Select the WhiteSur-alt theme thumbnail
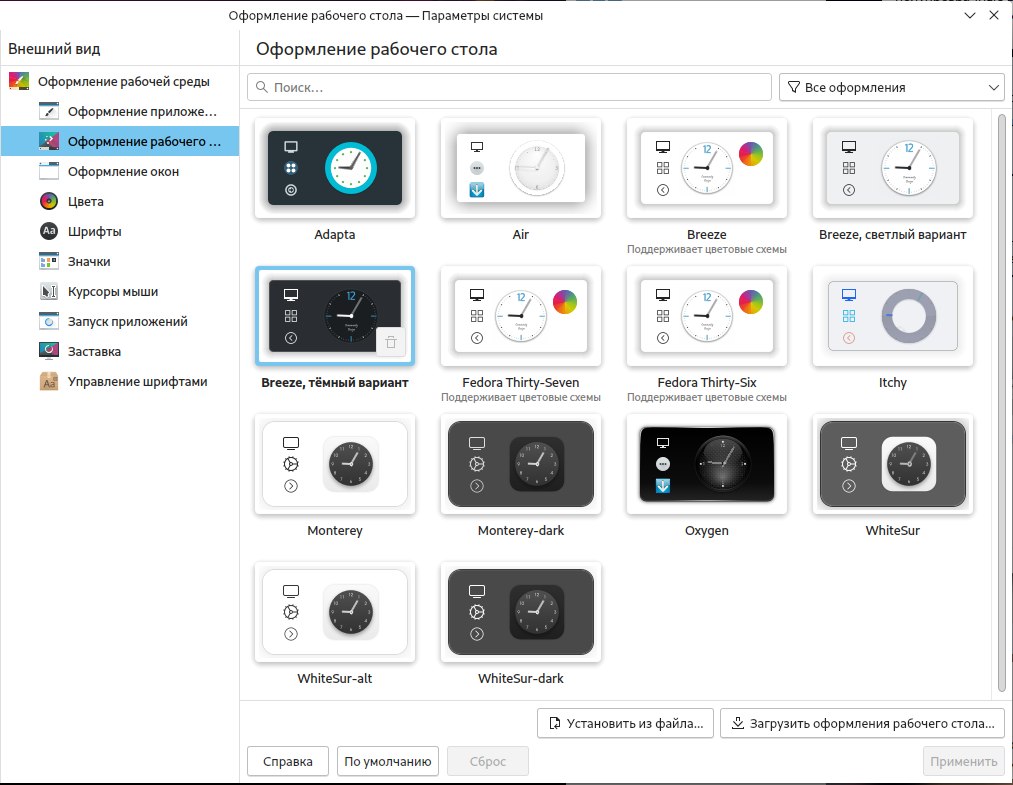 click(335, 612)
